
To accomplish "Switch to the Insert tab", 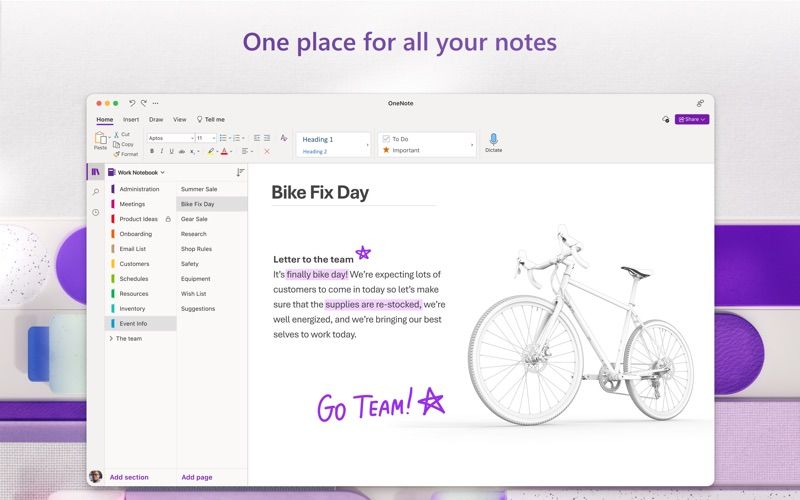I will tap(131, 119).
